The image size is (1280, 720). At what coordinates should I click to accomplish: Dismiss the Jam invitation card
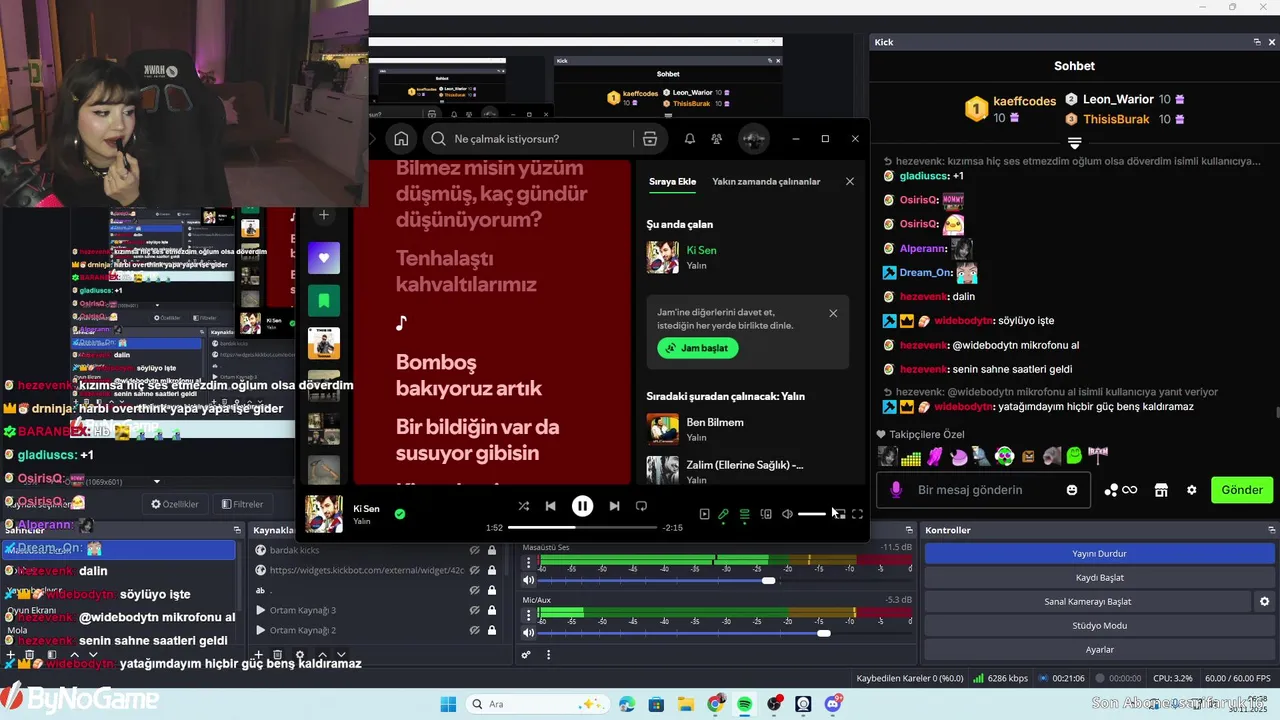(833, 313)
